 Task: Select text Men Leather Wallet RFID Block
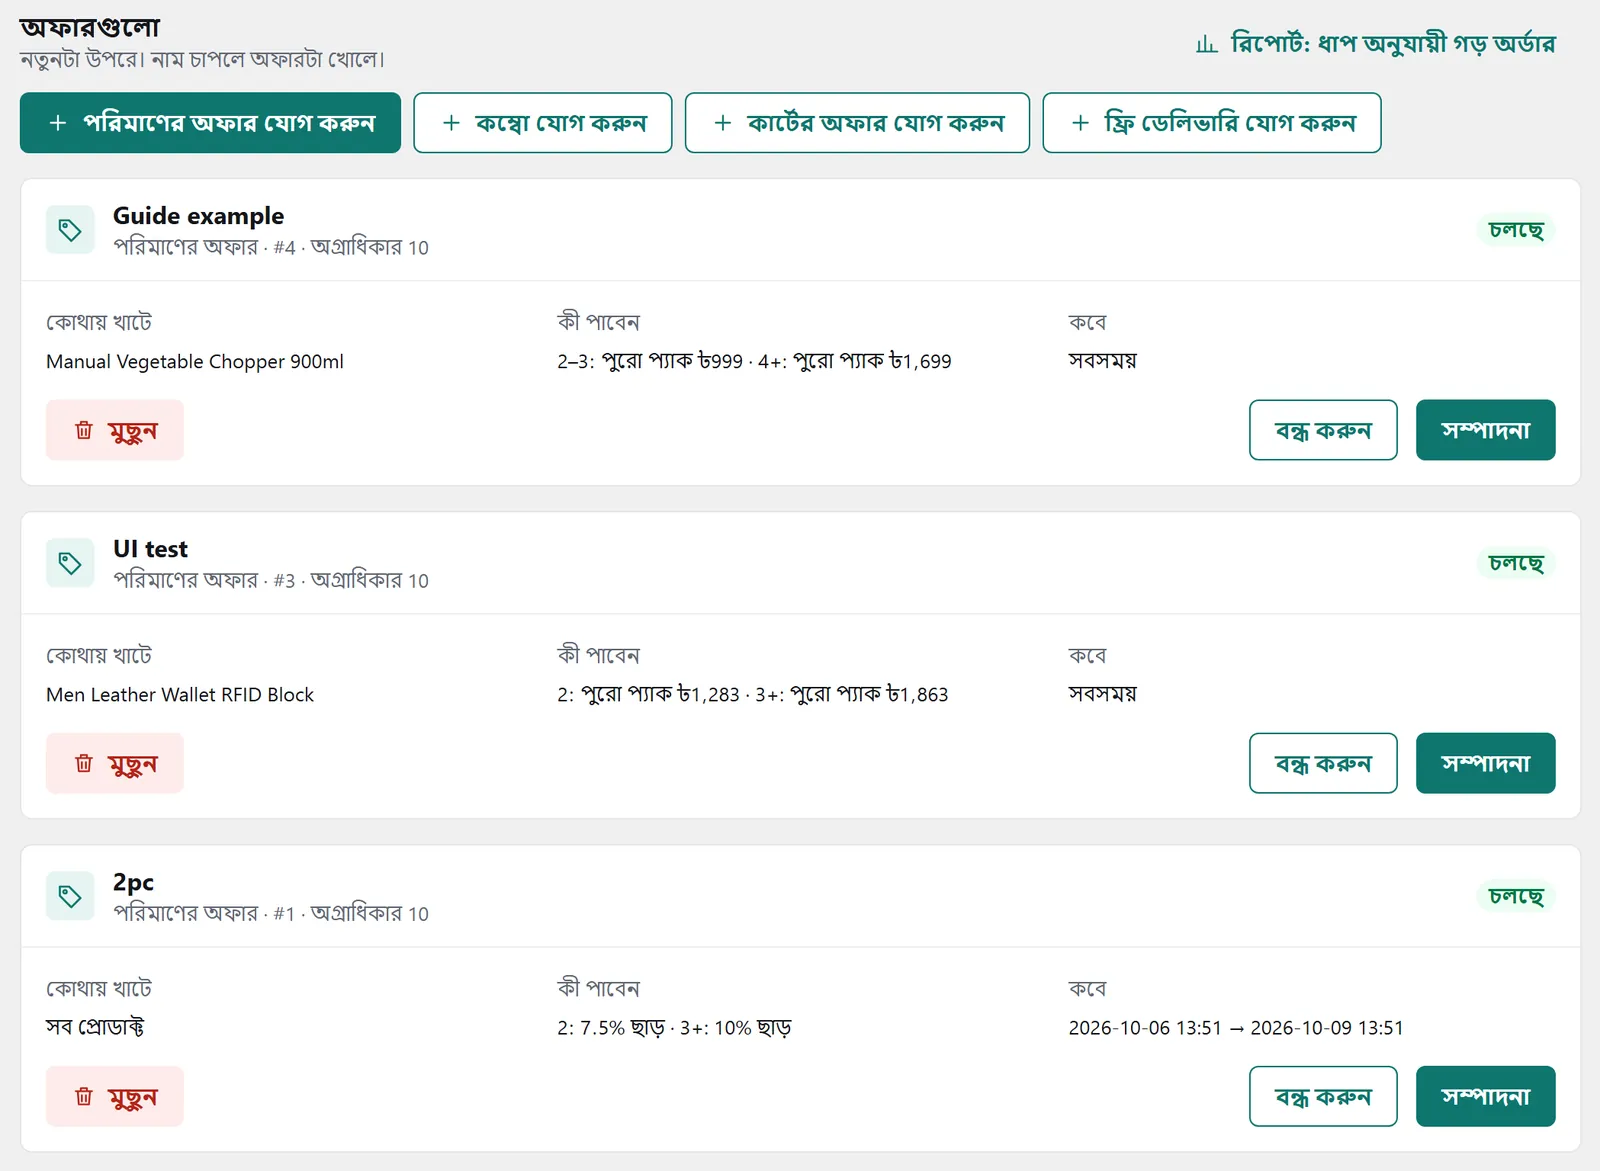tap(180, 695)
